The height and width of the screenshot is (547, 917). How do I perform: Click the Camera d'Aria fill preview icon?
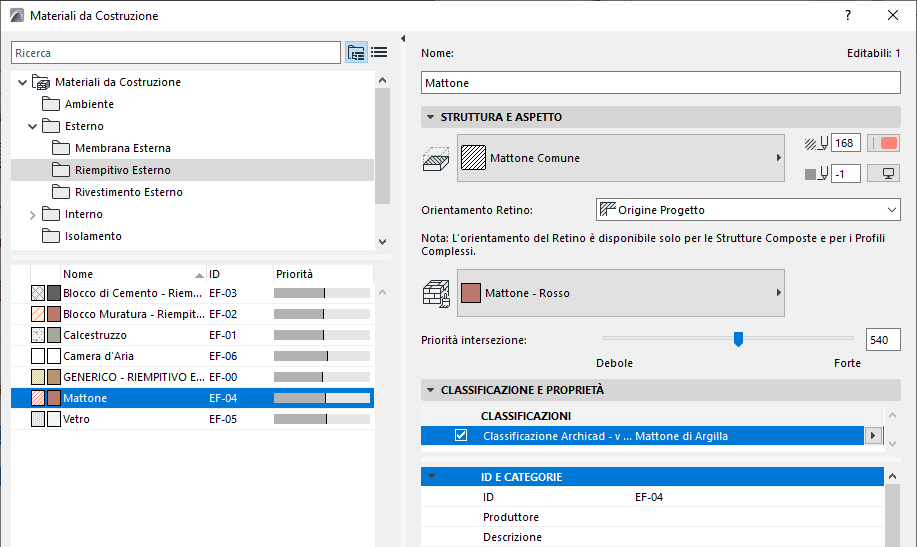[38, 356]
